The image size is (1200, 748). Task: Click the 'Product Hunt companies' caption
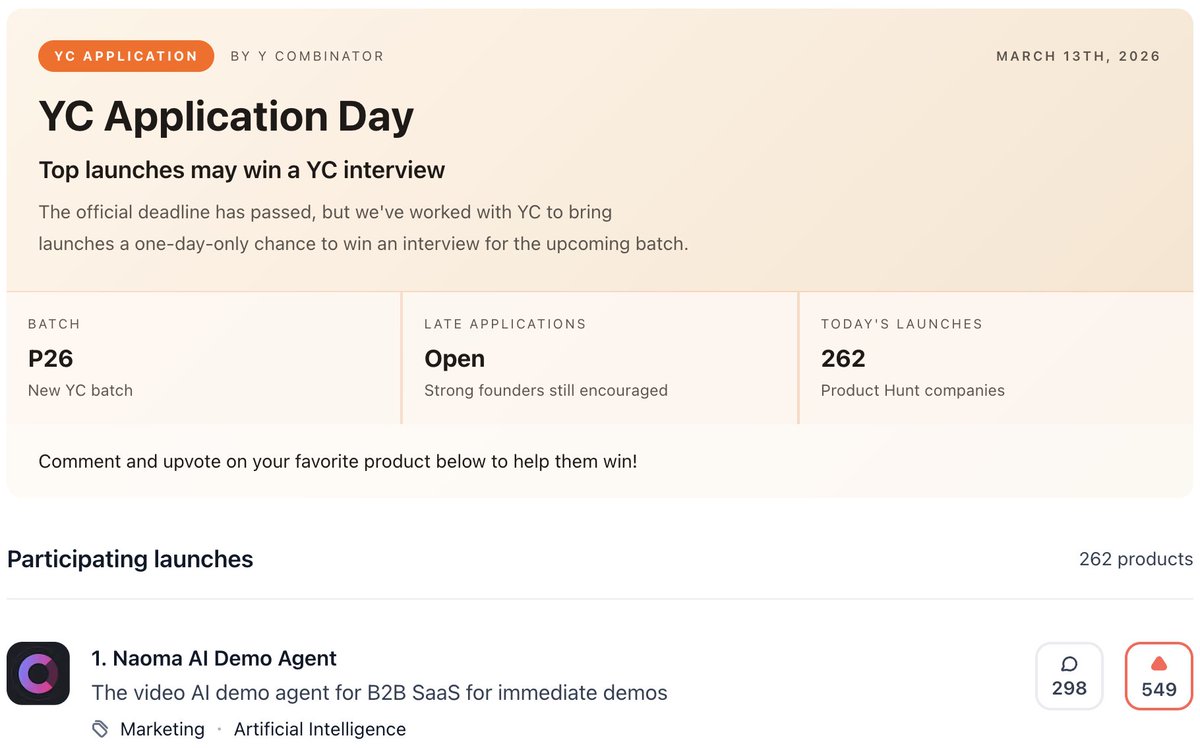pyautogui.click(x=913, y=390)
